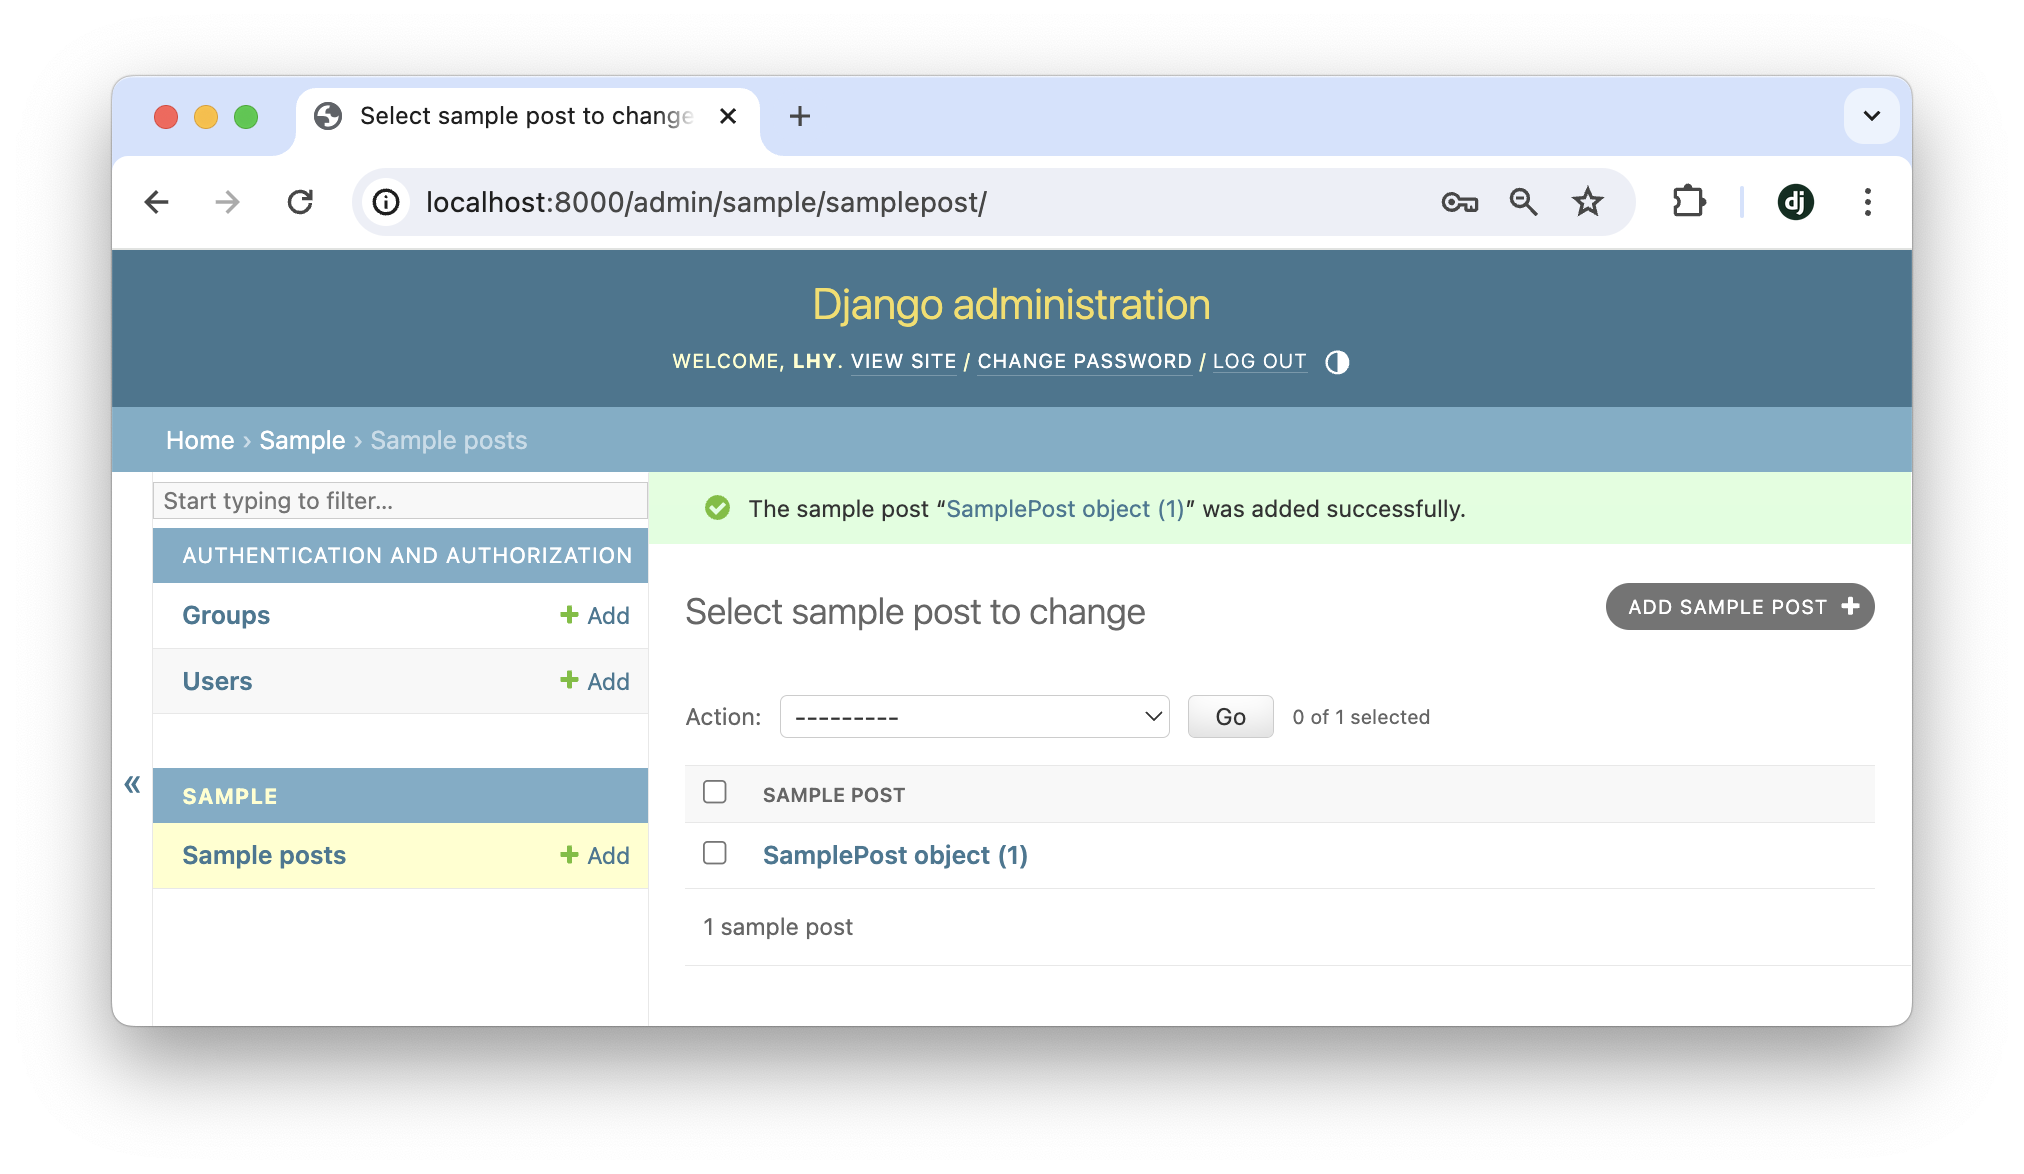Check the SamplePost object (1) row checkbox
Screen dimensions: 2024x1174
pyautogui.click(x=714, y=853)
